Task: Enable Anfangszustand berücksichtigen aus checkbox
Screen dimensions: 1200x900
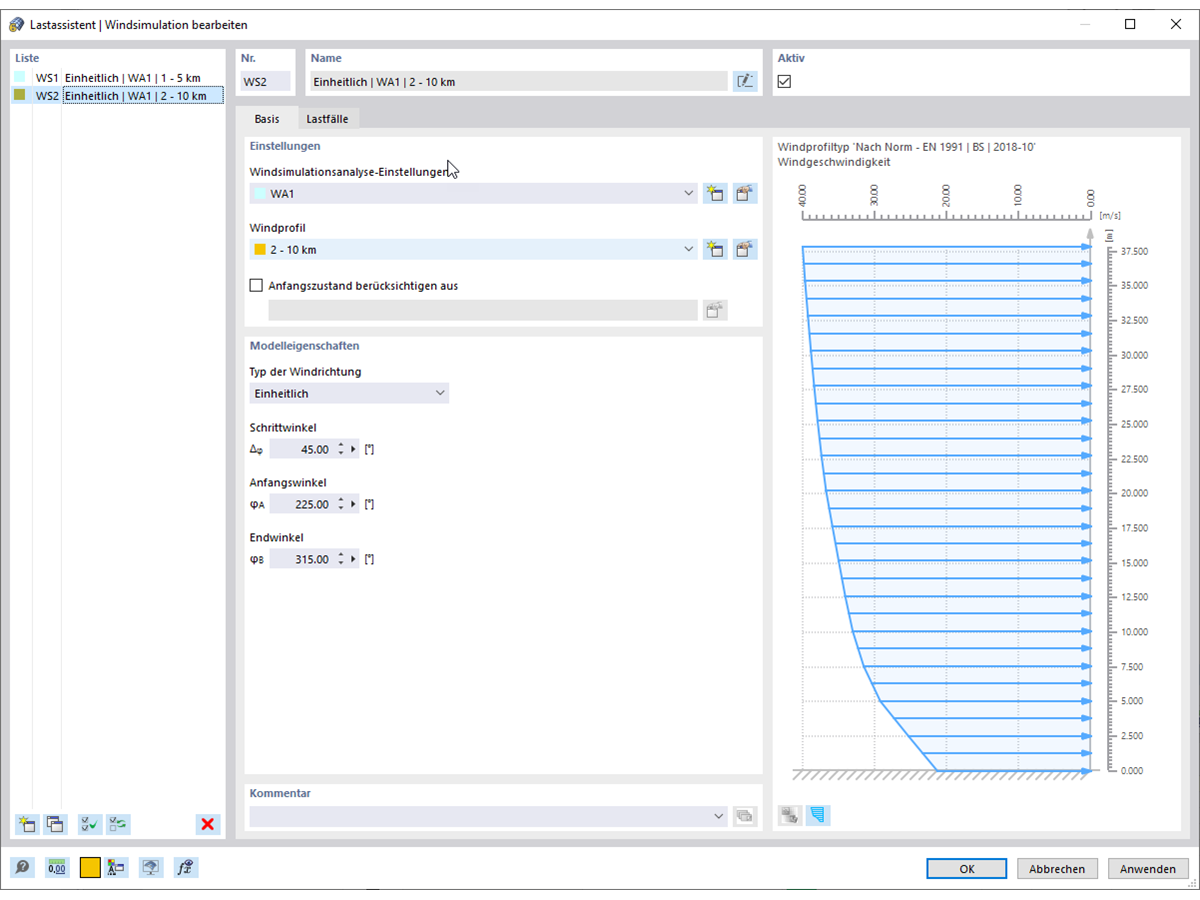Action: pyautogui.click(x=256, y=286)
